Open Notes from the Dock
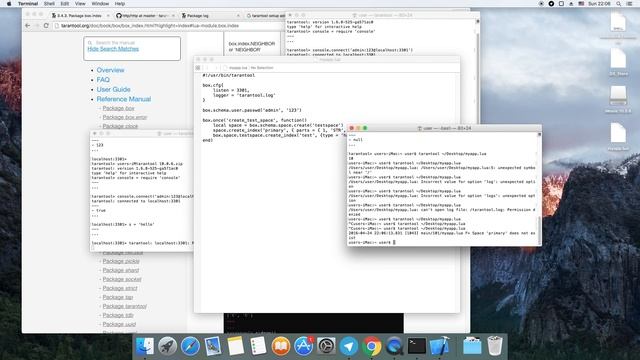The width and height of the screenshot is (640, 360). pyautogui.click(x=236, y=346)
